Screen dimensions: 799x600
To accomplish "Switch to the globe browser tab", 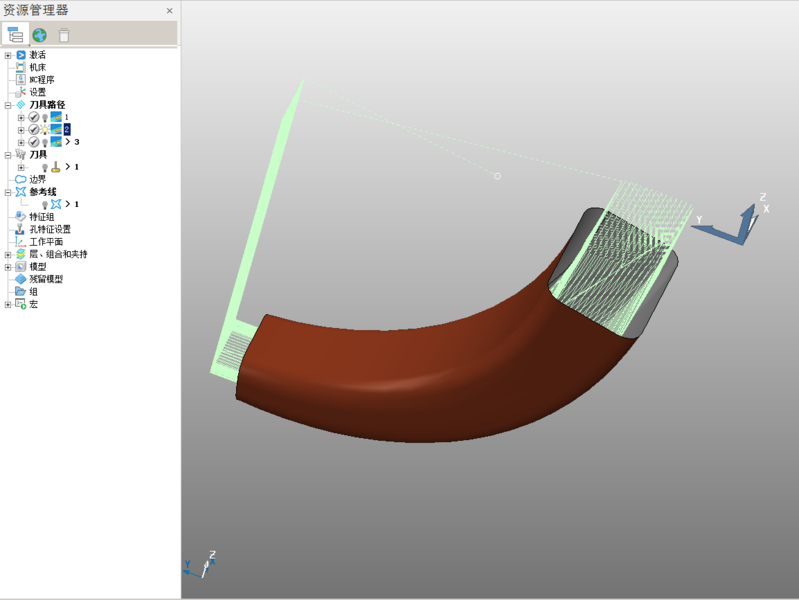I will point(40,35).
